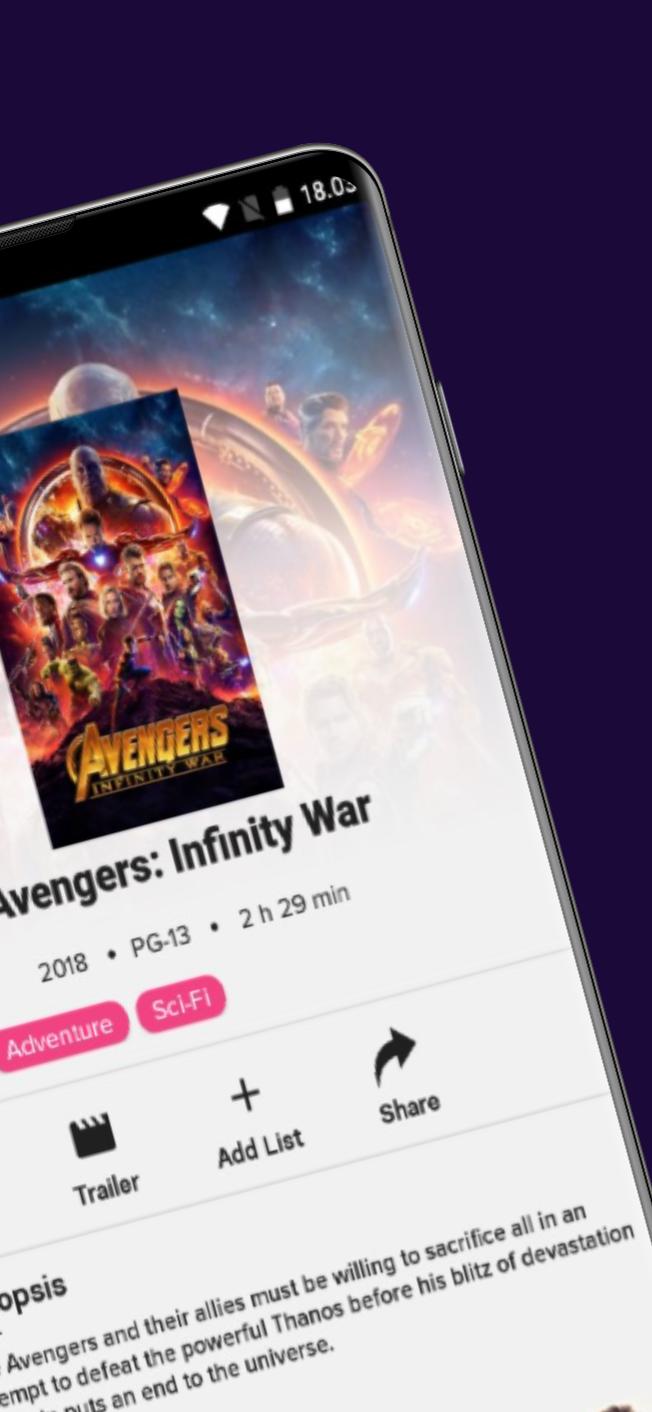Tap the Wi-Fi status icon
Screen dimensions: 652x1412
click(217, 215)
